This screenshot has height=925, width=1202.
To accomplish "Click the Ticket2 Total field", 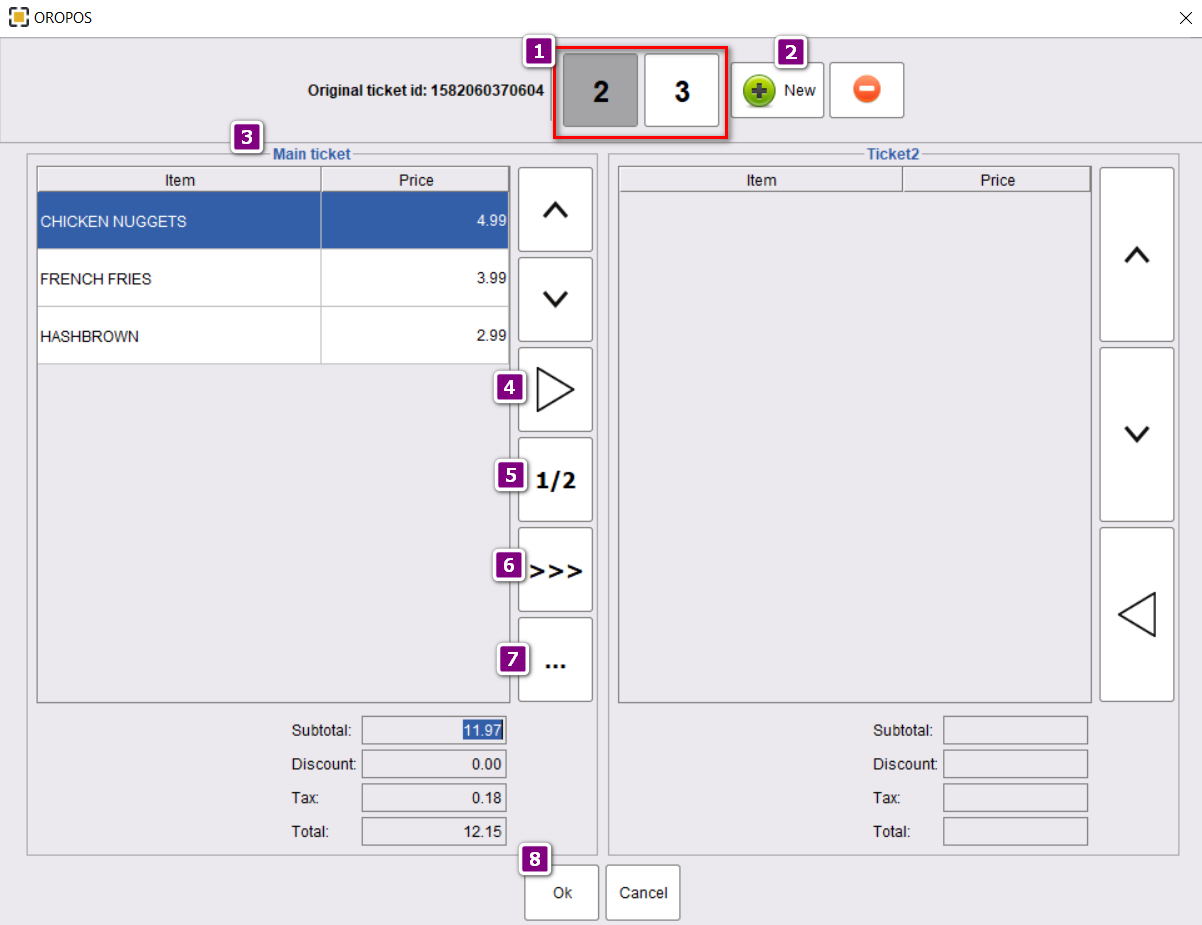I will (1015, 831).
